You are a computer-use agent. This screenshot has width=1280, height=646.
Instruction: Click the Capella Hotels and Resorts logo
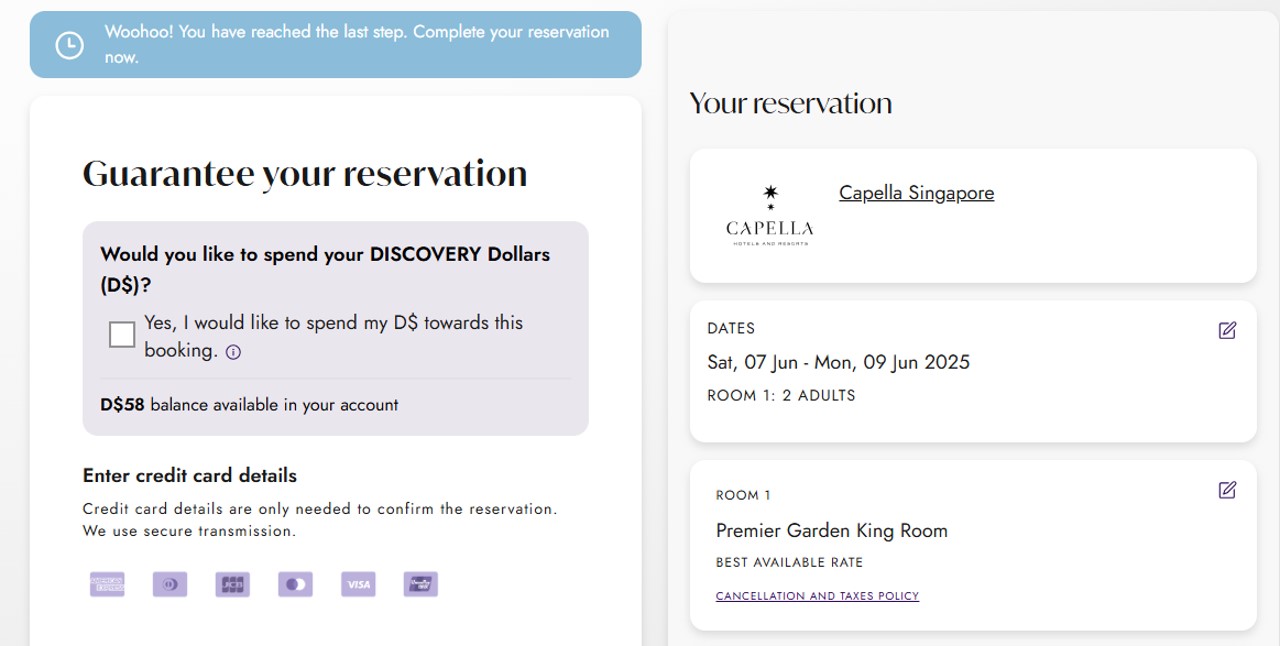click(x=770, y=215)
